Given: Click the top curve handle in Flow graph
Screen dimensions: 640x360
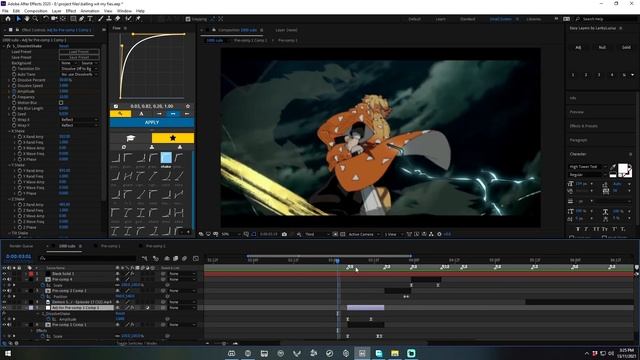Looking at the screenshot, I should pyautogui.click(x=133, y=34).
